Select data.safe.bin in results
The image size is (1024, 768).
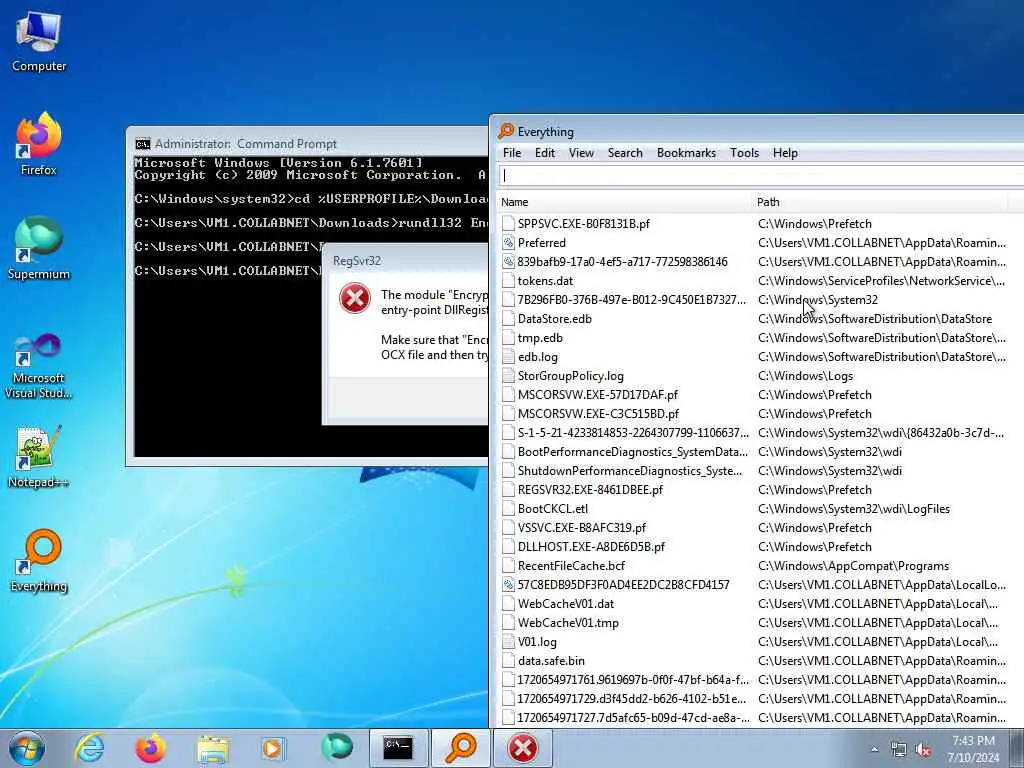[x=760, y=661]
